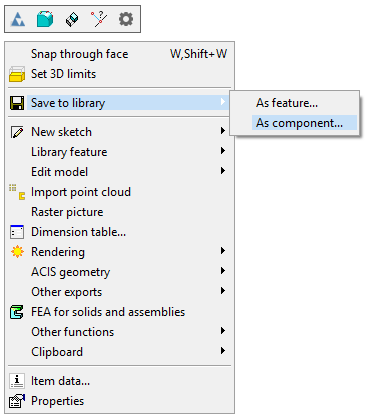This screenshot has height=420, width=371.
Task: Click the eraser toolbar icon
Action: point(72,19)
